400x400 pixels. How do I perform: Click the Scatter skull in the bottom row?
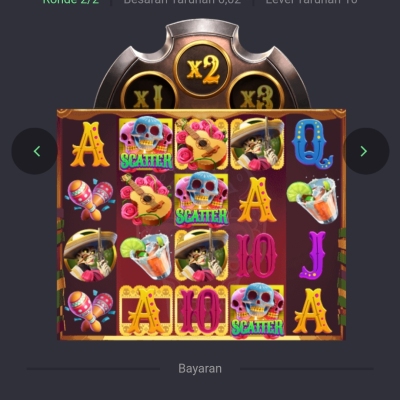click(257, 311)
